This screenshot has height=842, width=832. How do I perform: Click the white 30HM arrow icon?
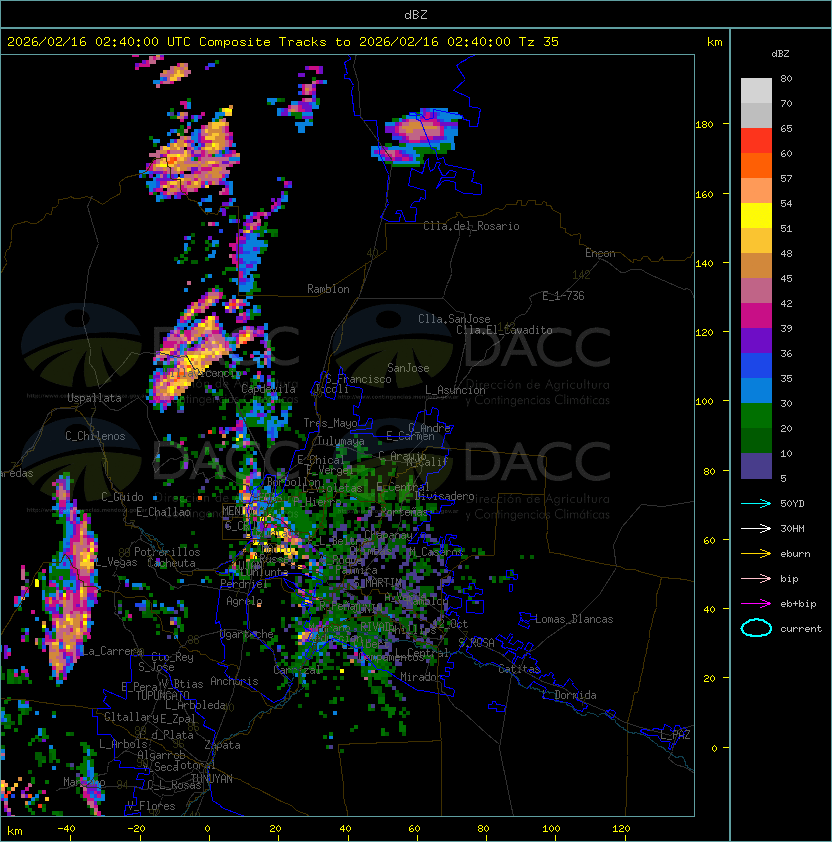click(756, 528)
